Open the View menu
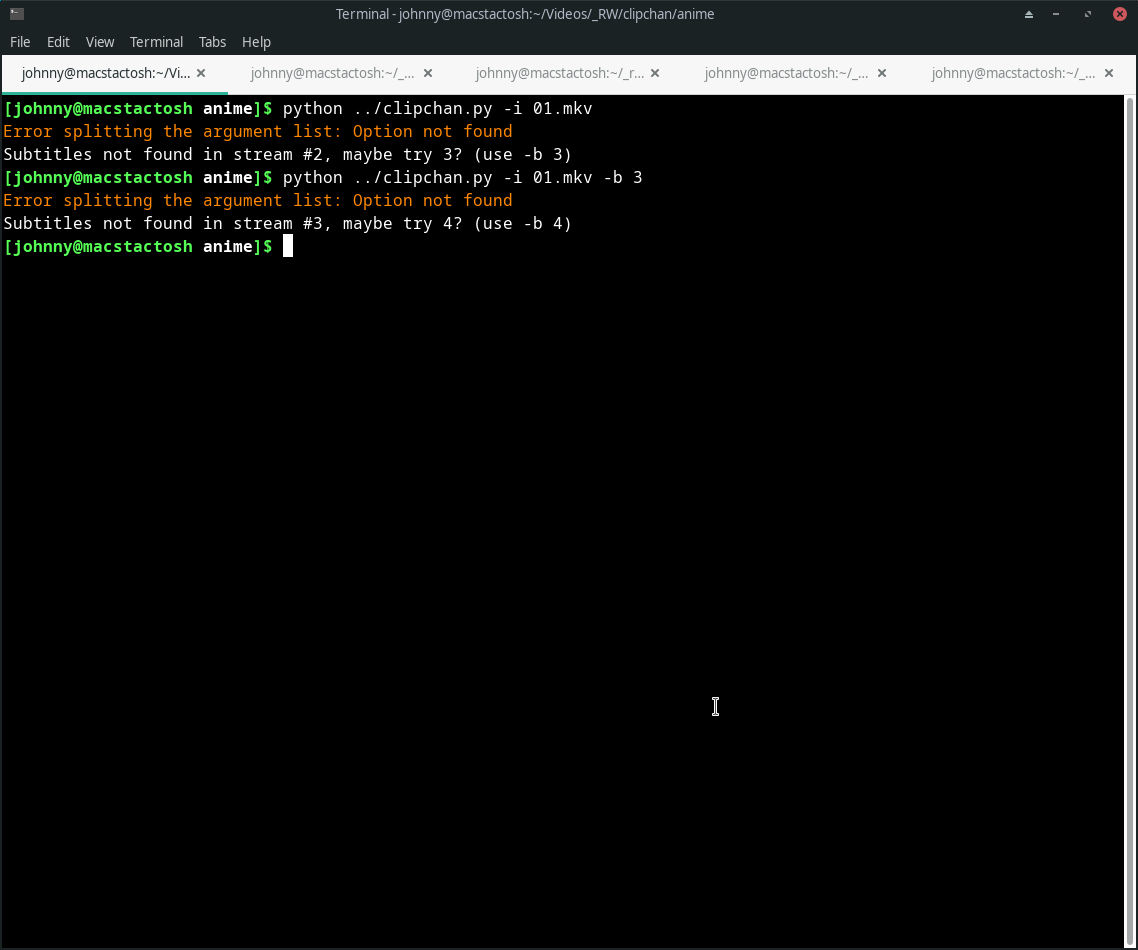1138x950 pixels. pyautogui.click(x=99, y=42)
